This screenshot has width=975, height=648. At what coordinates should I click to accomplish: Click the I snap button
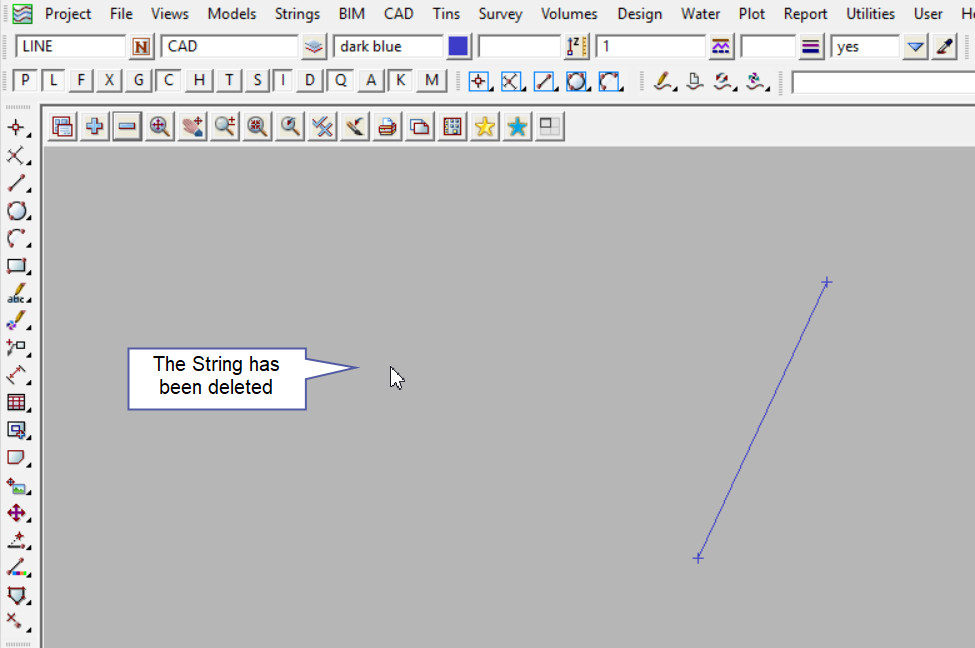pyautogui.click(x=283, y=80)
